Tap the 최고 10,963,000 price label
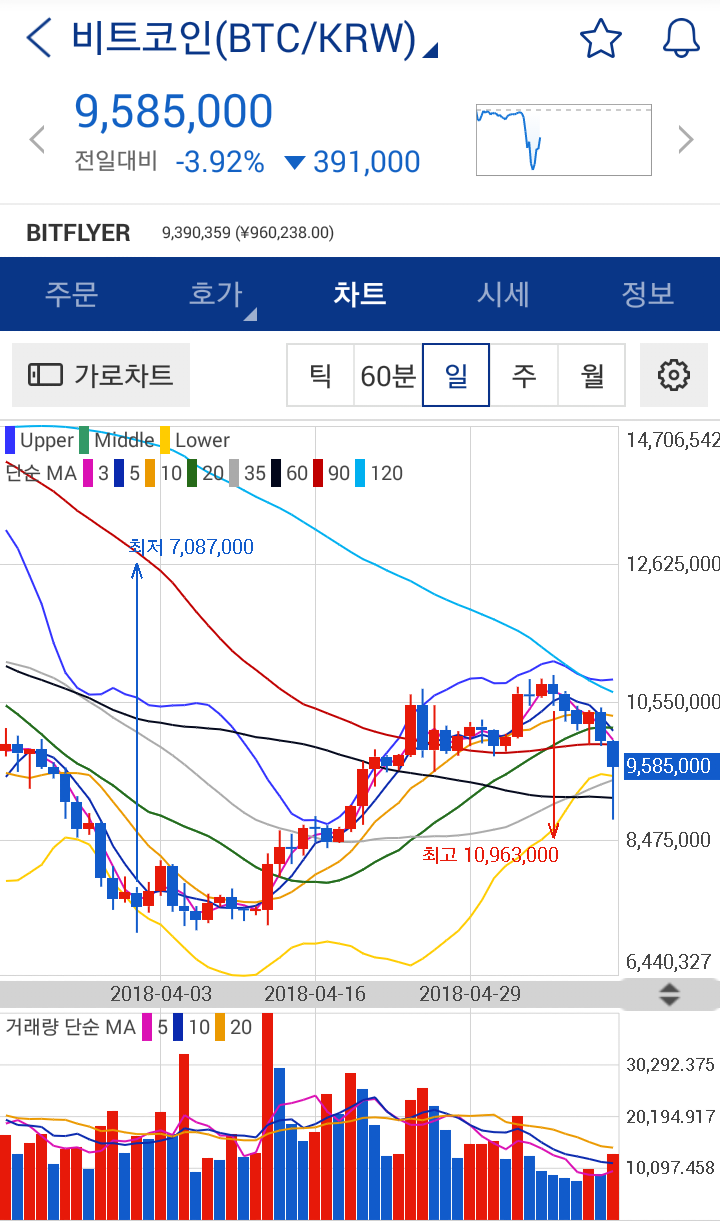Image resolution: width=720 pixels, height=1221 pixels. [490, 854]
